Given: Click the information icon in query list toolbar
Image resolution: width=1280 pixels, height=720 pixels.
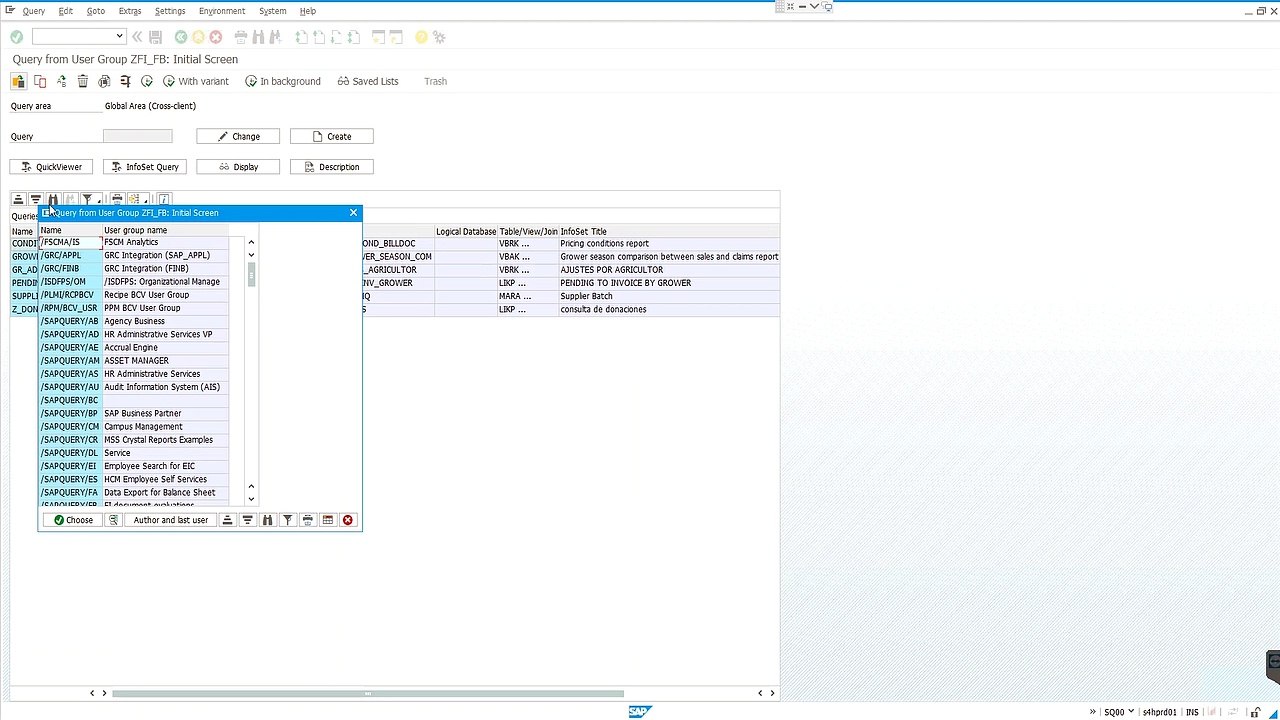Looking at the screenshot, I should pos(164,200).
